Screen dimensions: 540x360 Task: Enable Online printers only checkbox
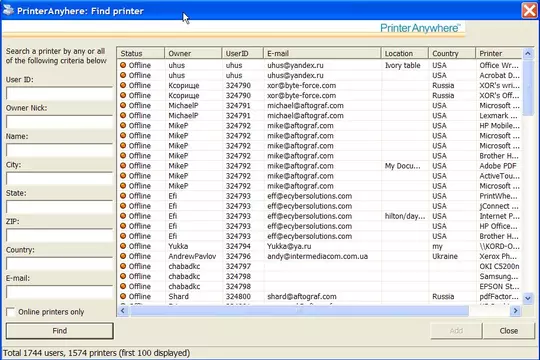[x=11, y=312]
